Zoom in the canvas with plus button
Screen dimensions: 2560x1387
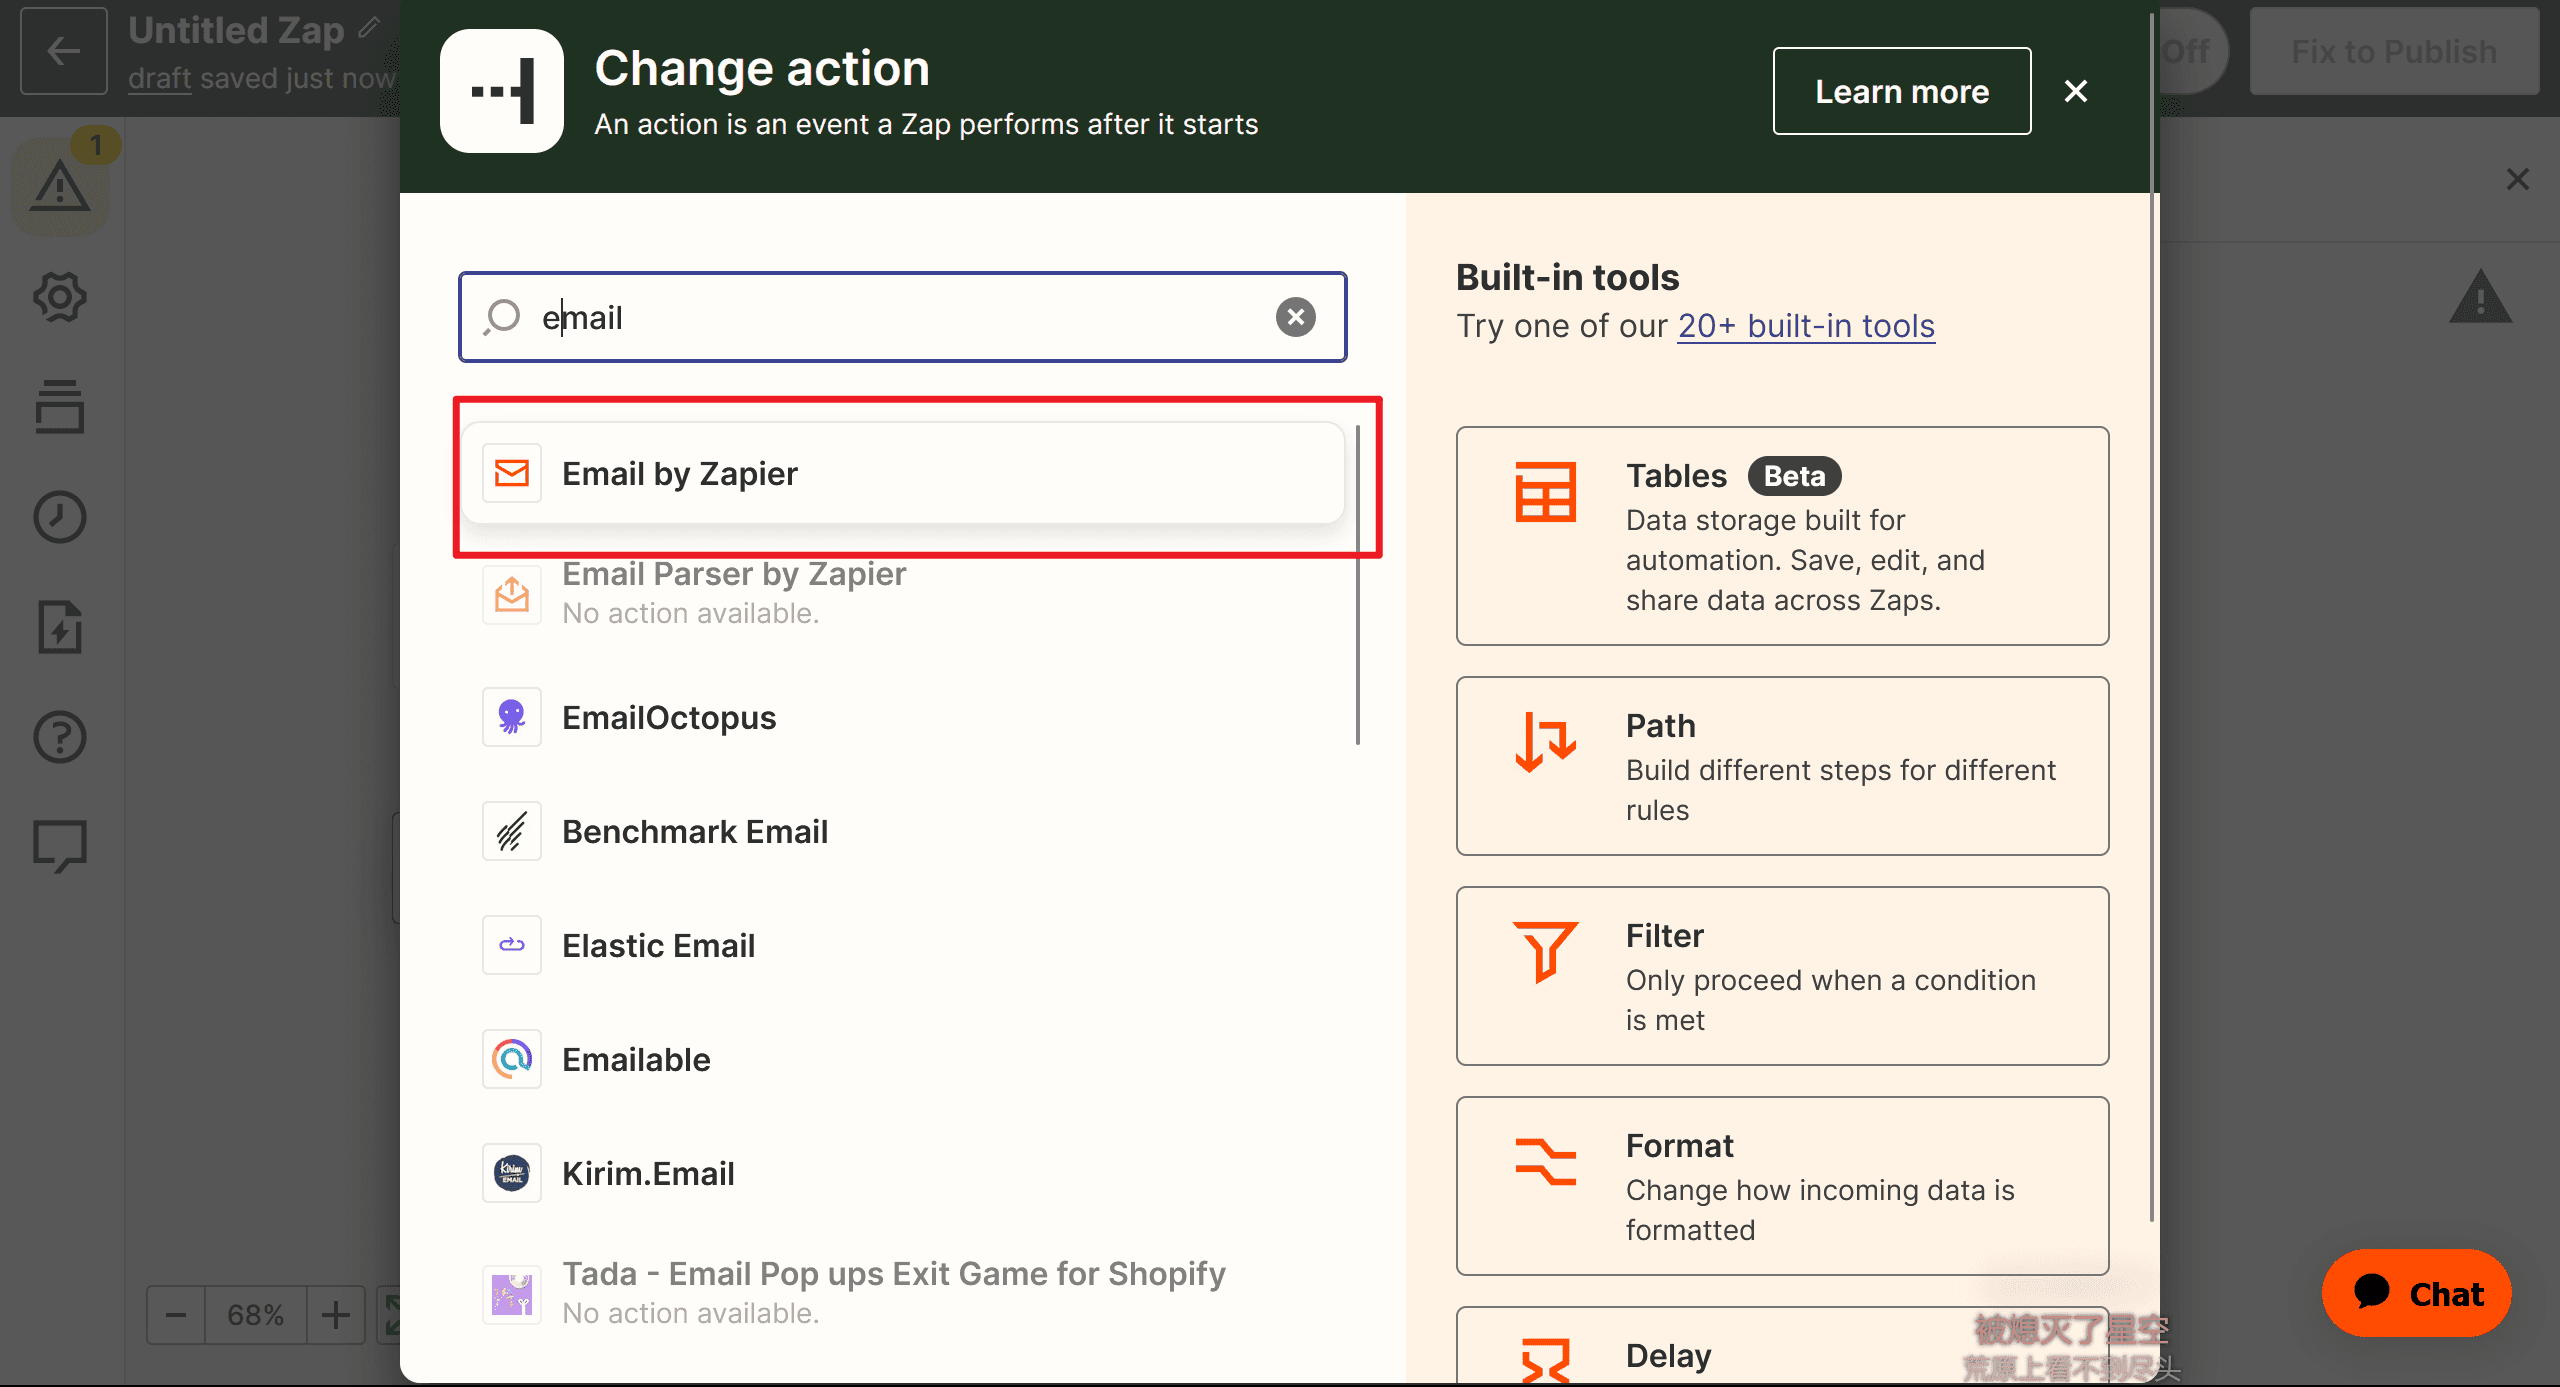pos(336,1314)
